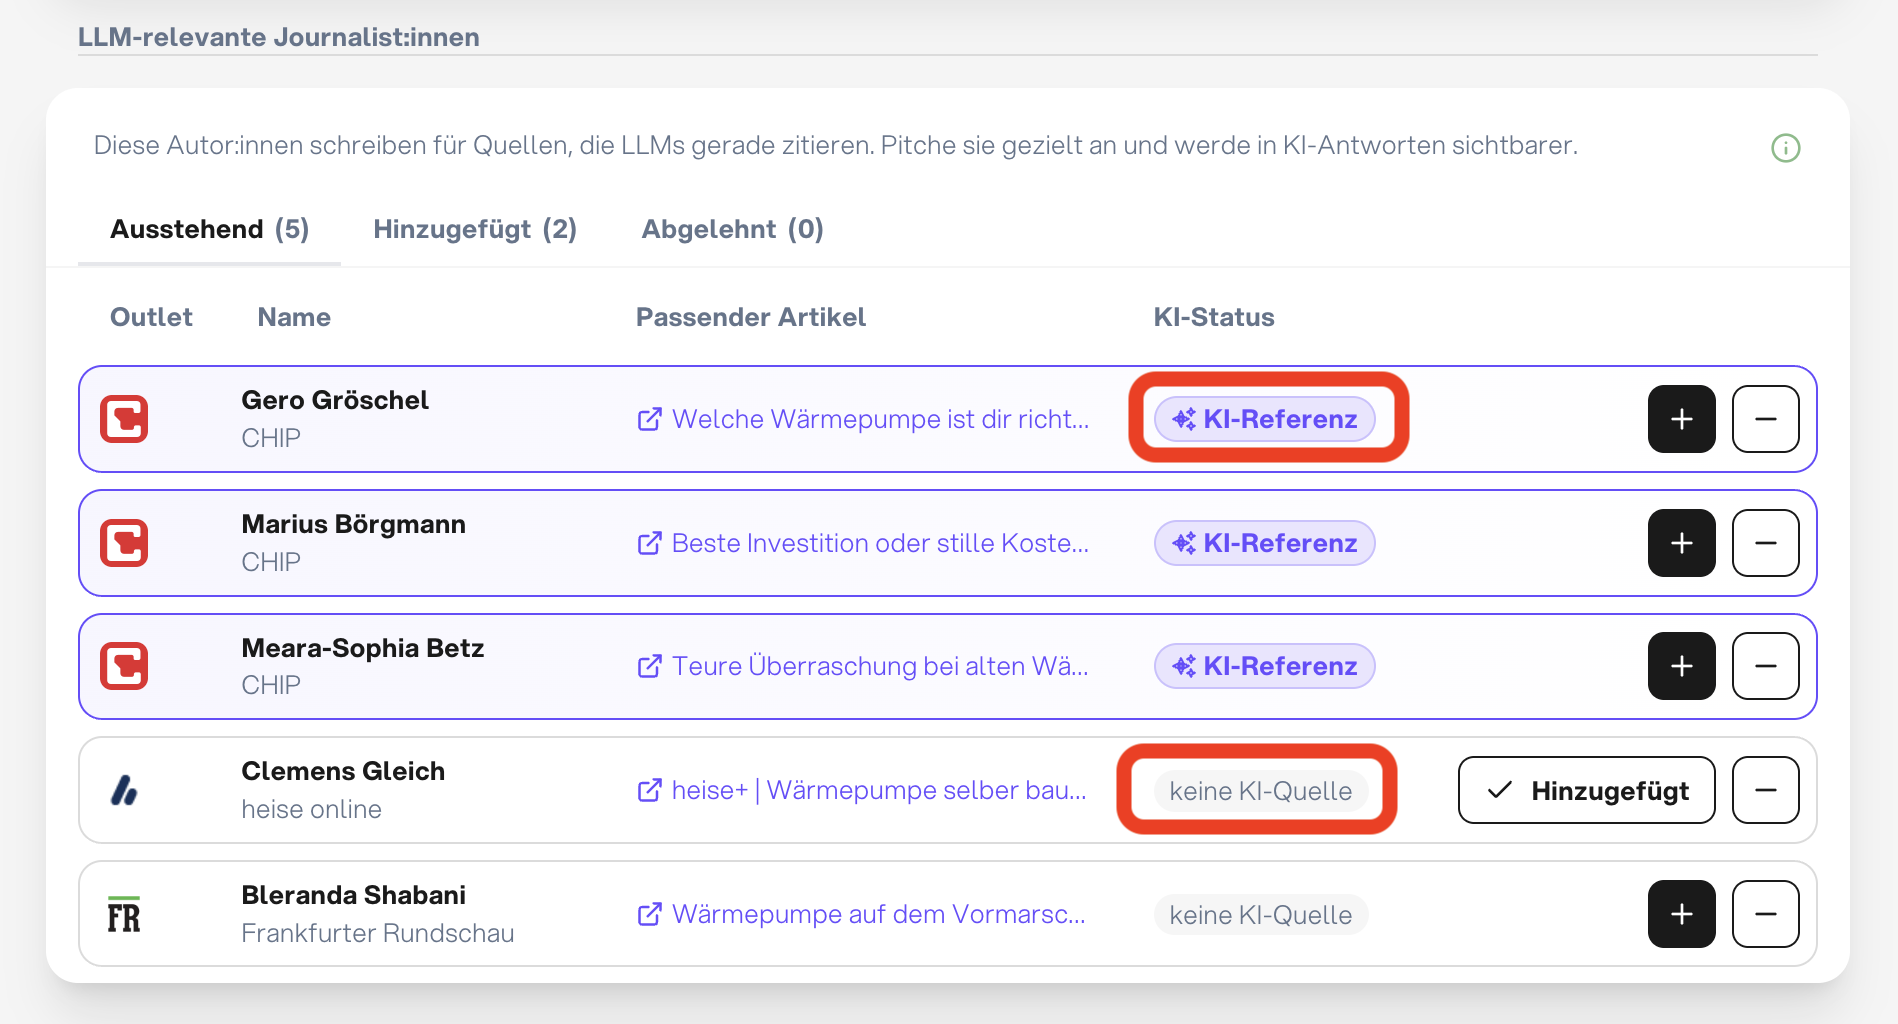This screenshot has width=1898, height=1024.
Task: Open article 'Beste Investition oder stille Koste...'
Action: pos(863,543)
